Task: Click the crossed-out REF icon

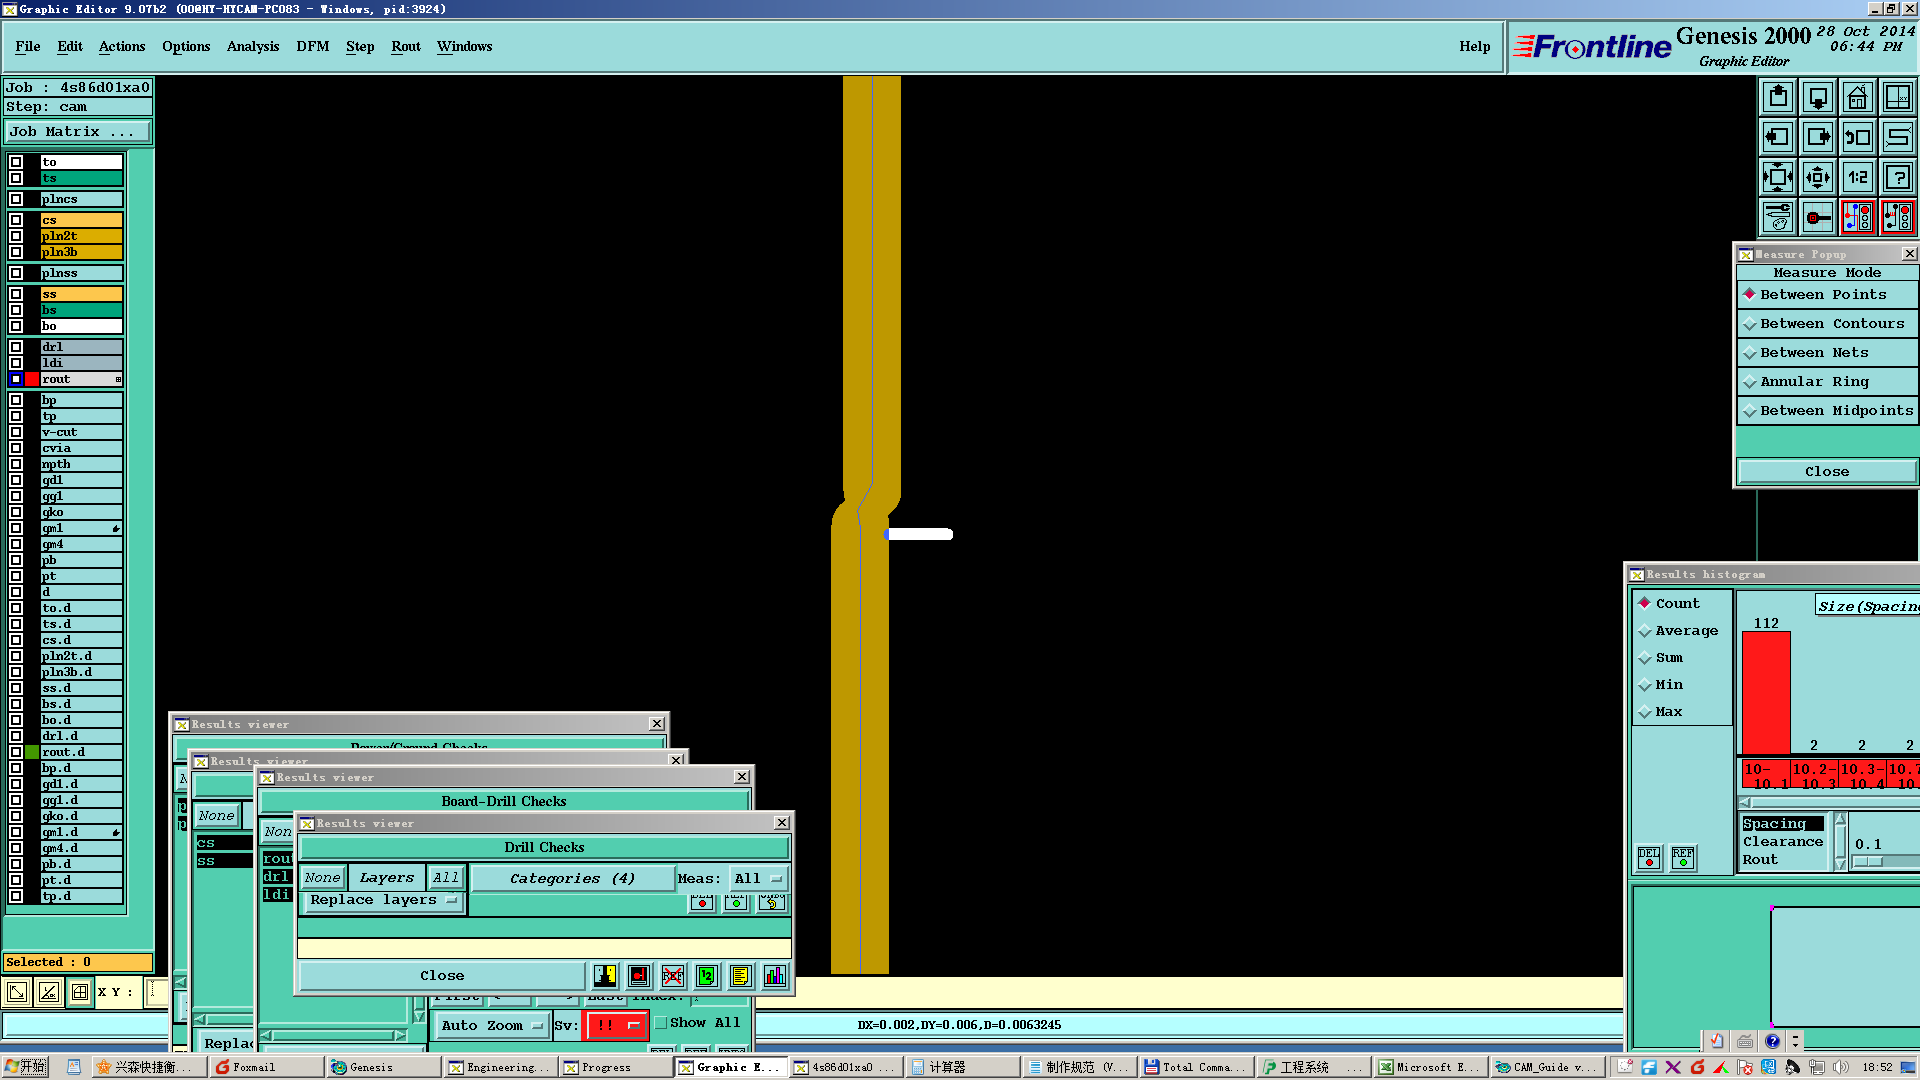Action: pyautogui.click(x=673, y=976)
